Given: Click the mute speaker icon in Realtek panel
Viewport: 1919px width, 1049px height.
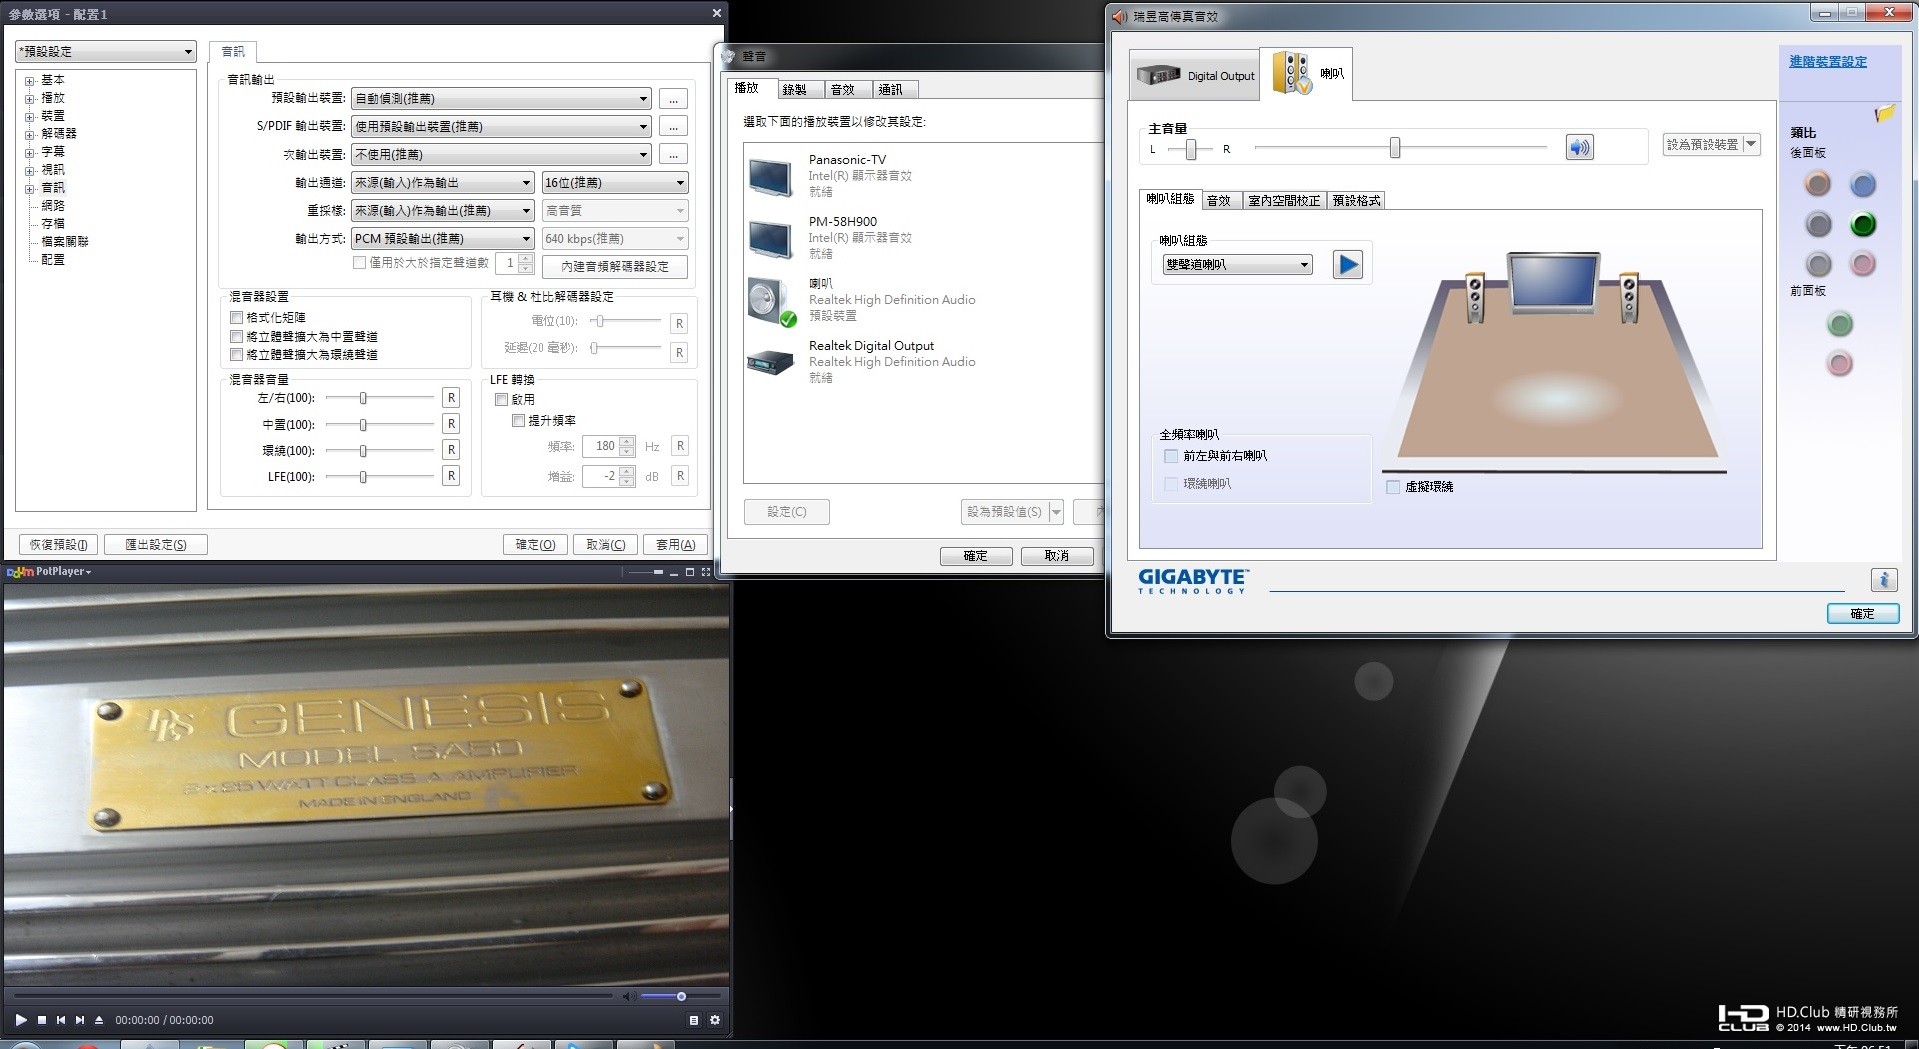Looking at the screenshot, I should 1579,148.
